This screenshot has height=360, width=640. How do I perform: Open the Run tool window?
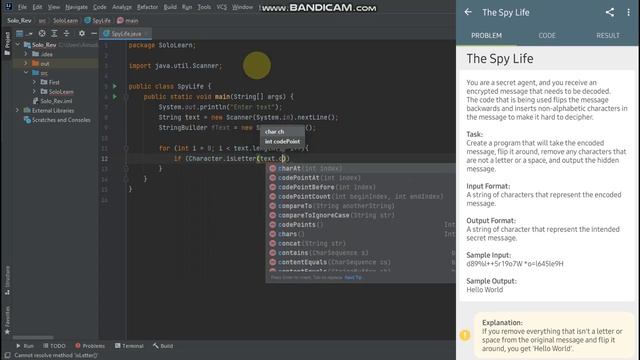point(24,346)
